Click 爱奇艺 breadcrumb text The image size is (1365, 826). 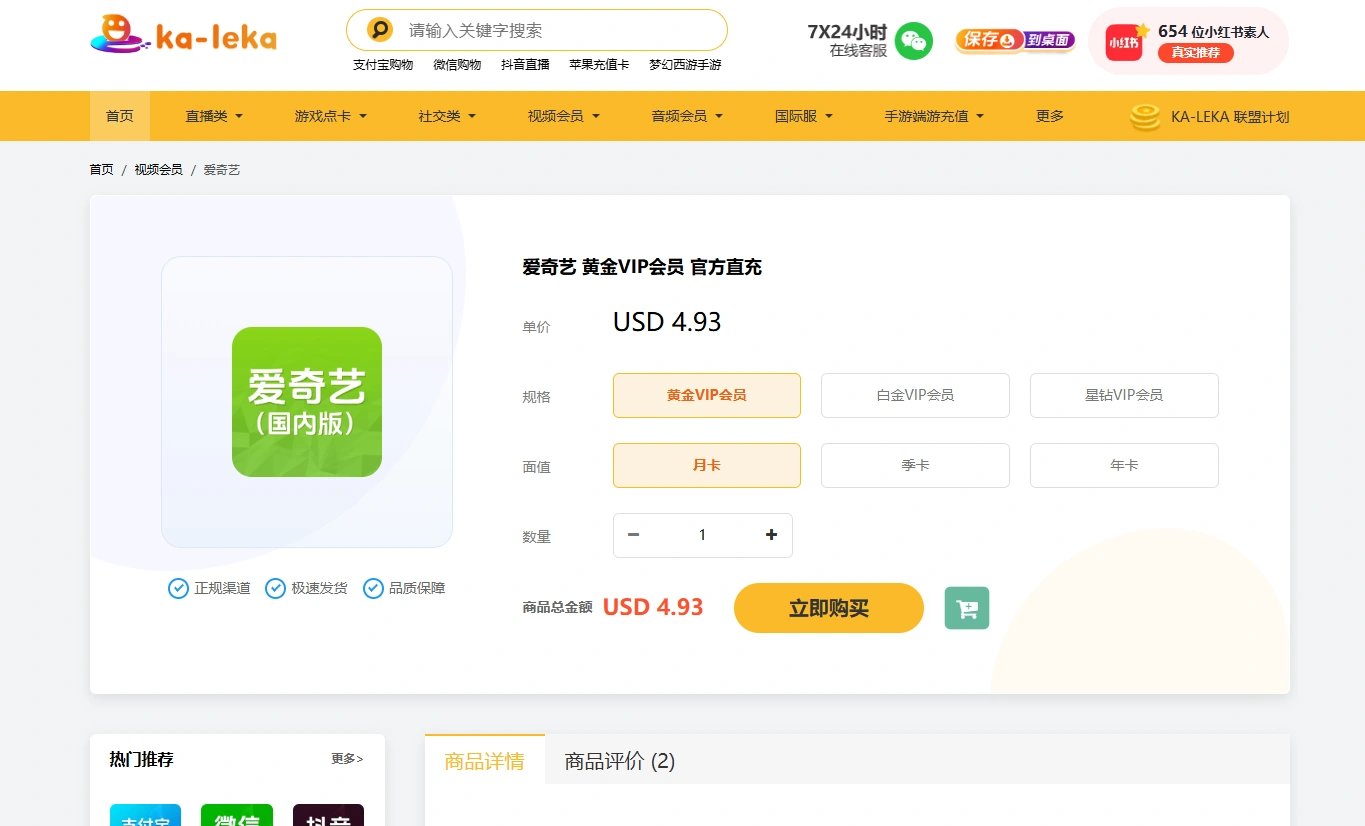coord(222,170)
